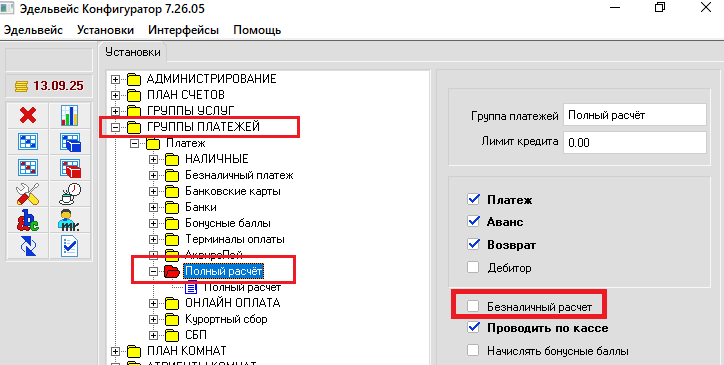Enable the Безналичный расчет checkbox
The height and width of the screenshot is (365, 724).
point(473,306)
